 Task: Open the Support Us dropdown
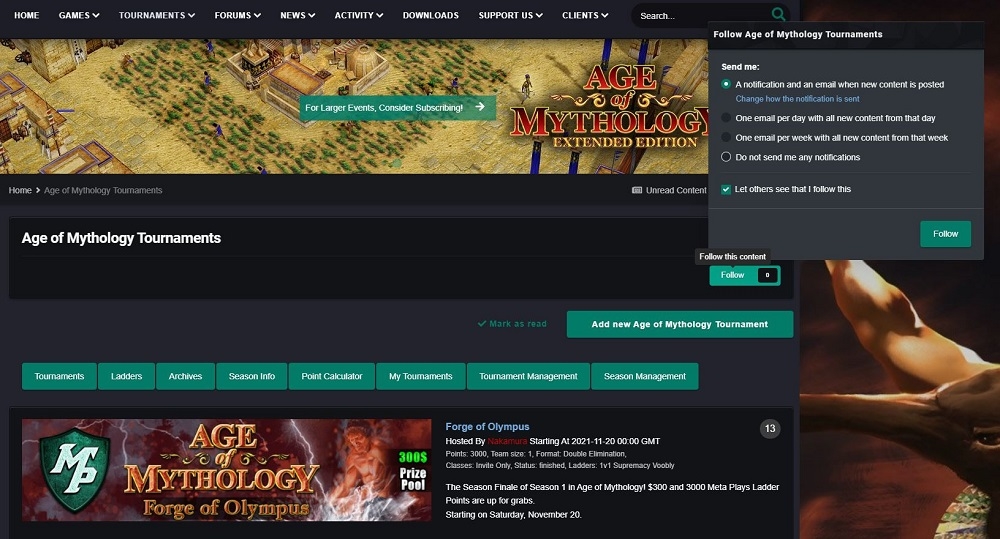pyautogui.click(x=510, y=16)
